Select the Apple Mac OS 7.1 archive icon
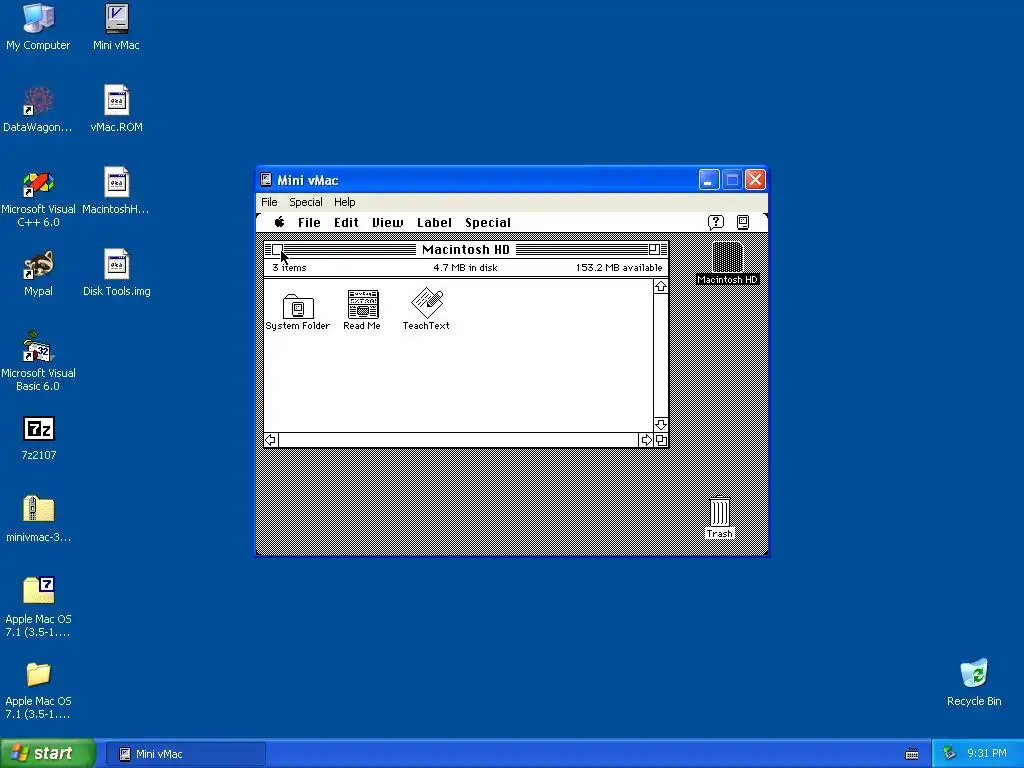This screenshot has height=768, width=1024. [38, 607]
